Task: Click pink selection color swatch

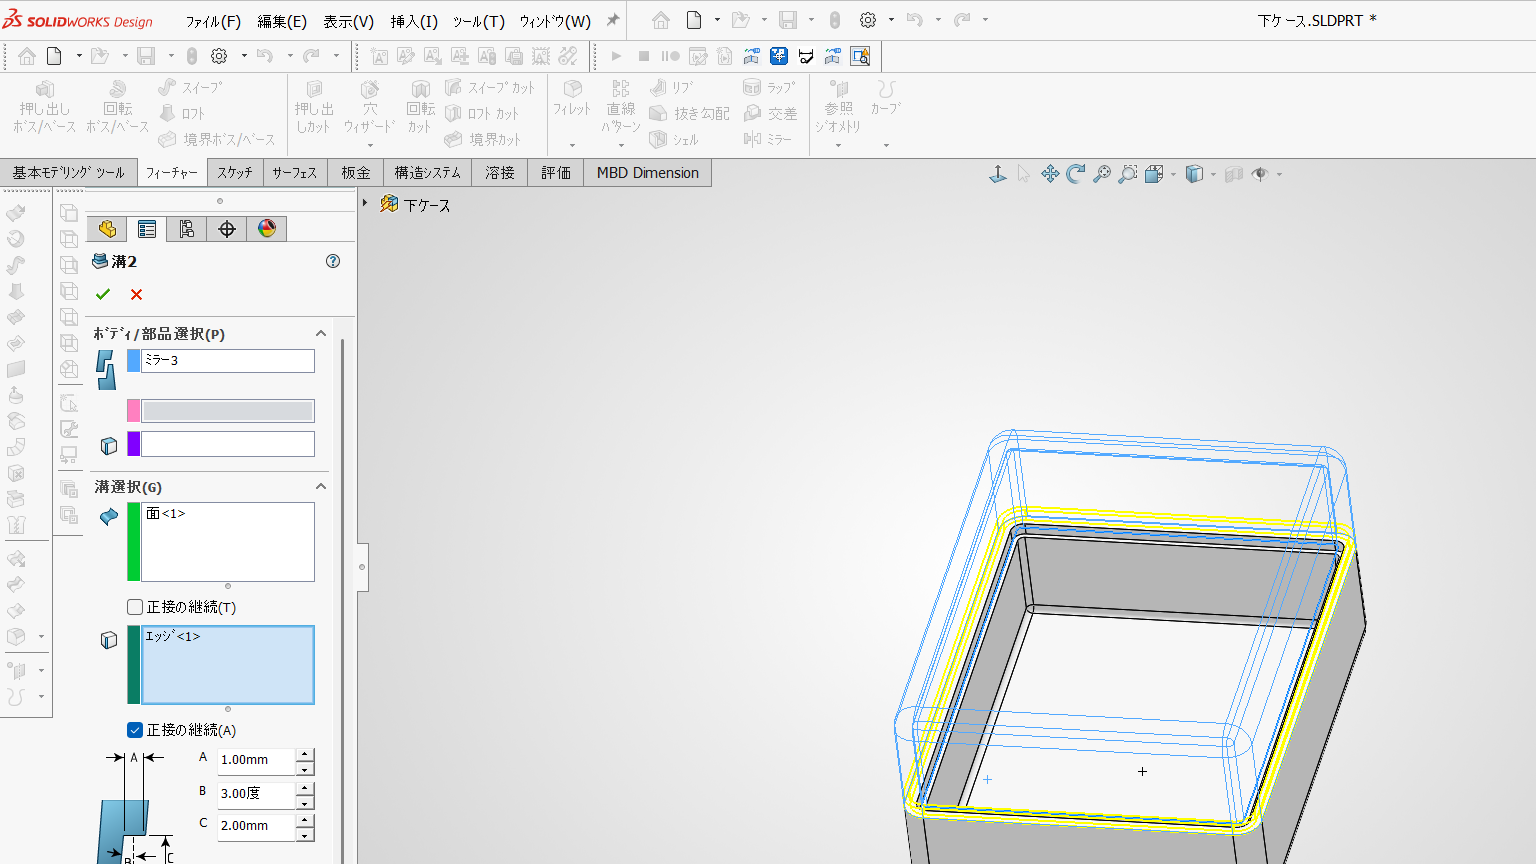Action: coord(134,411)
